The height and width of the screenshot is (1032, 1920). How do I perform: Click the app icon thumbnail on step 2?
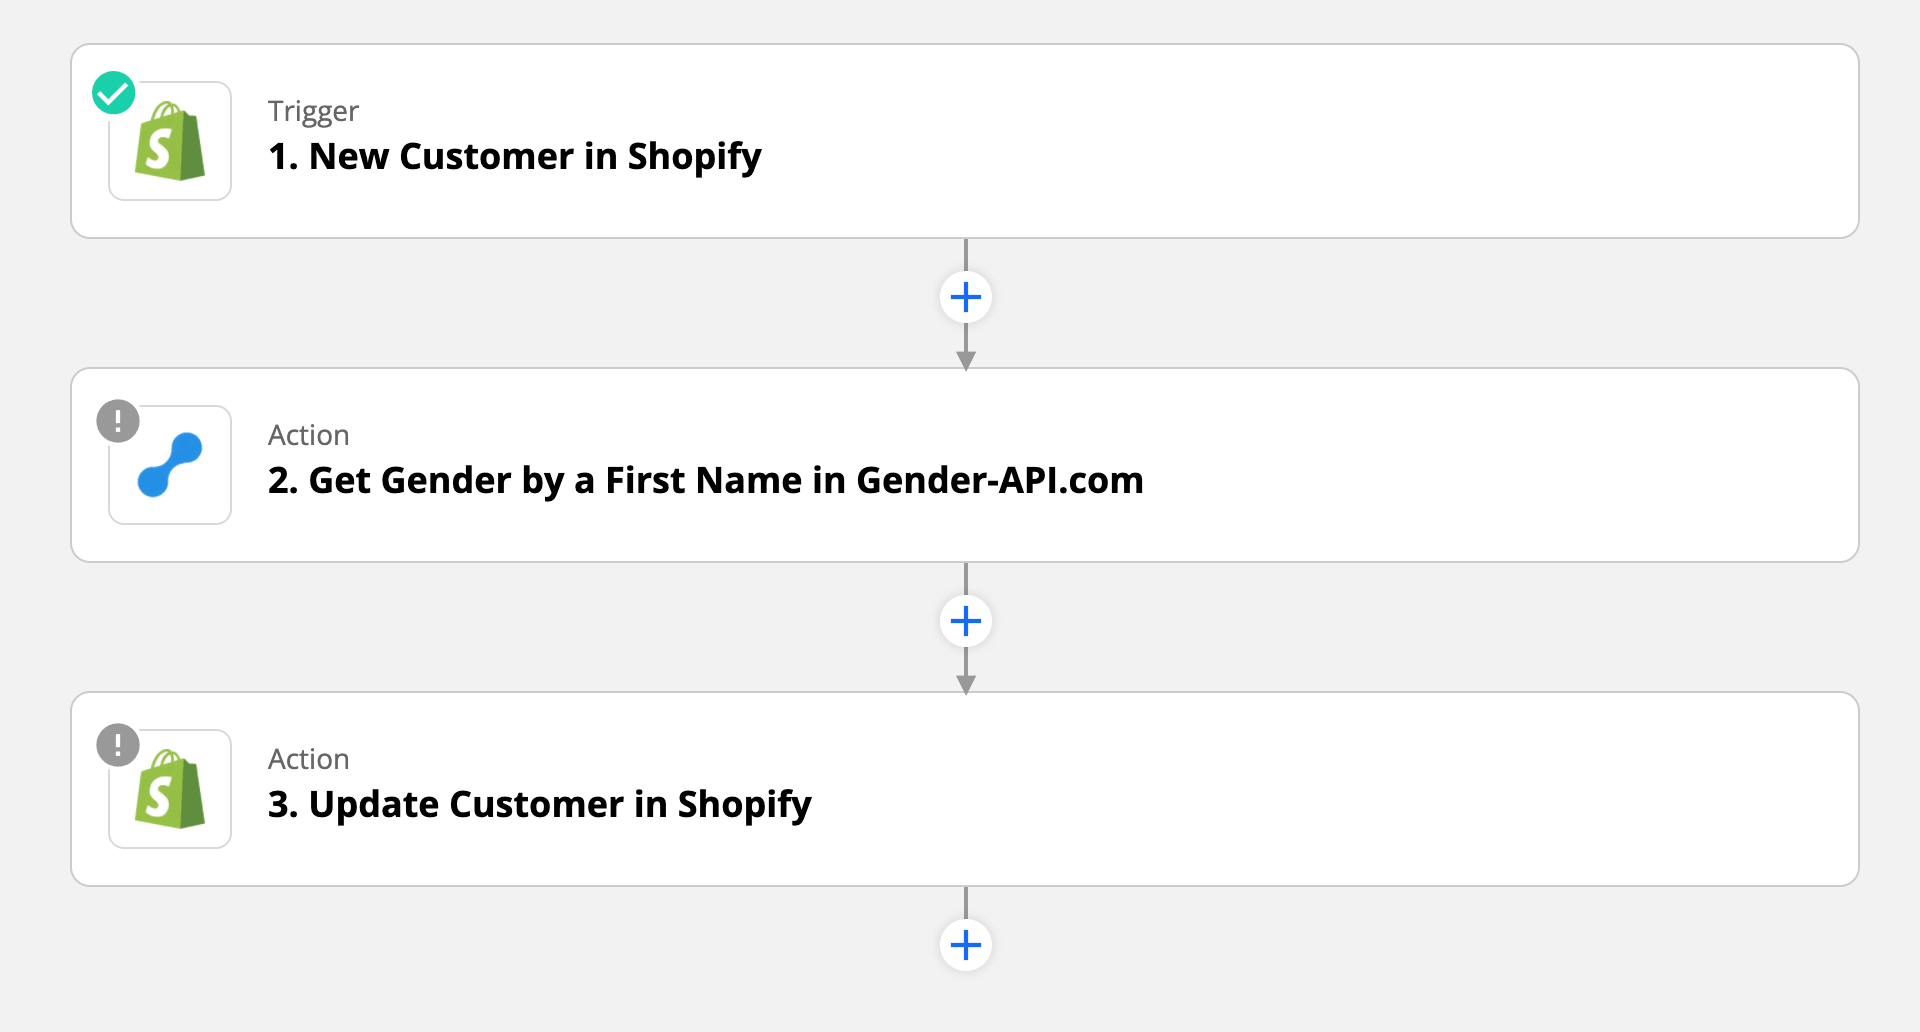pos(169,464)
